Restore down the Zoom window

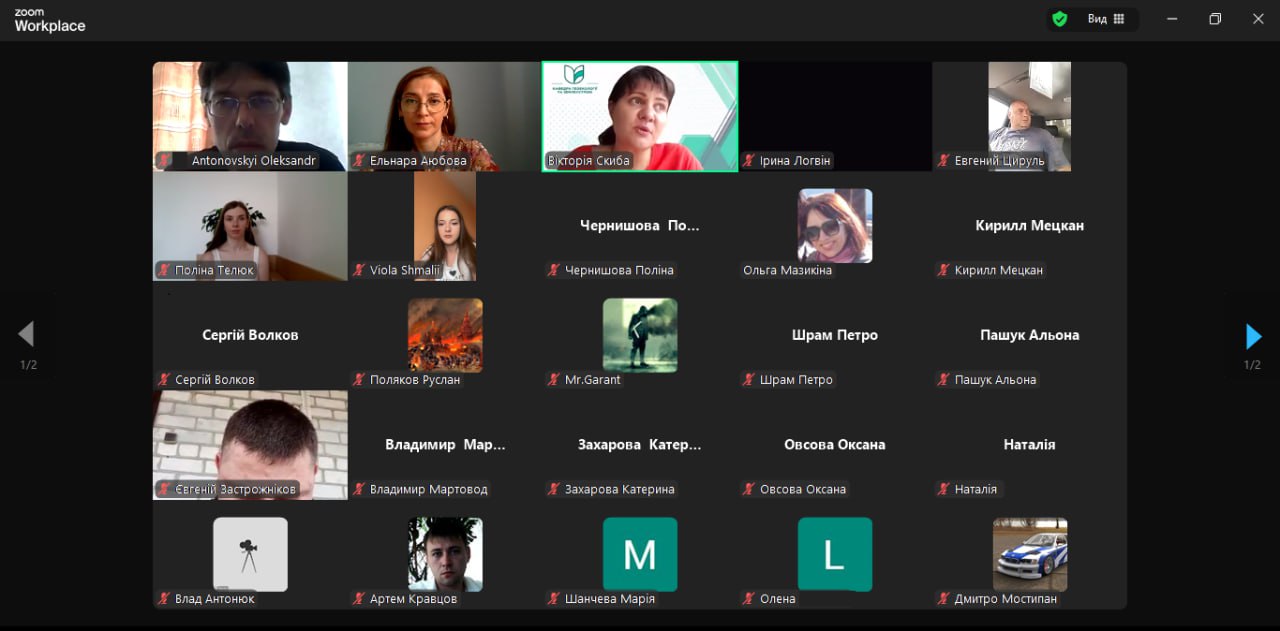[1215, 19]
